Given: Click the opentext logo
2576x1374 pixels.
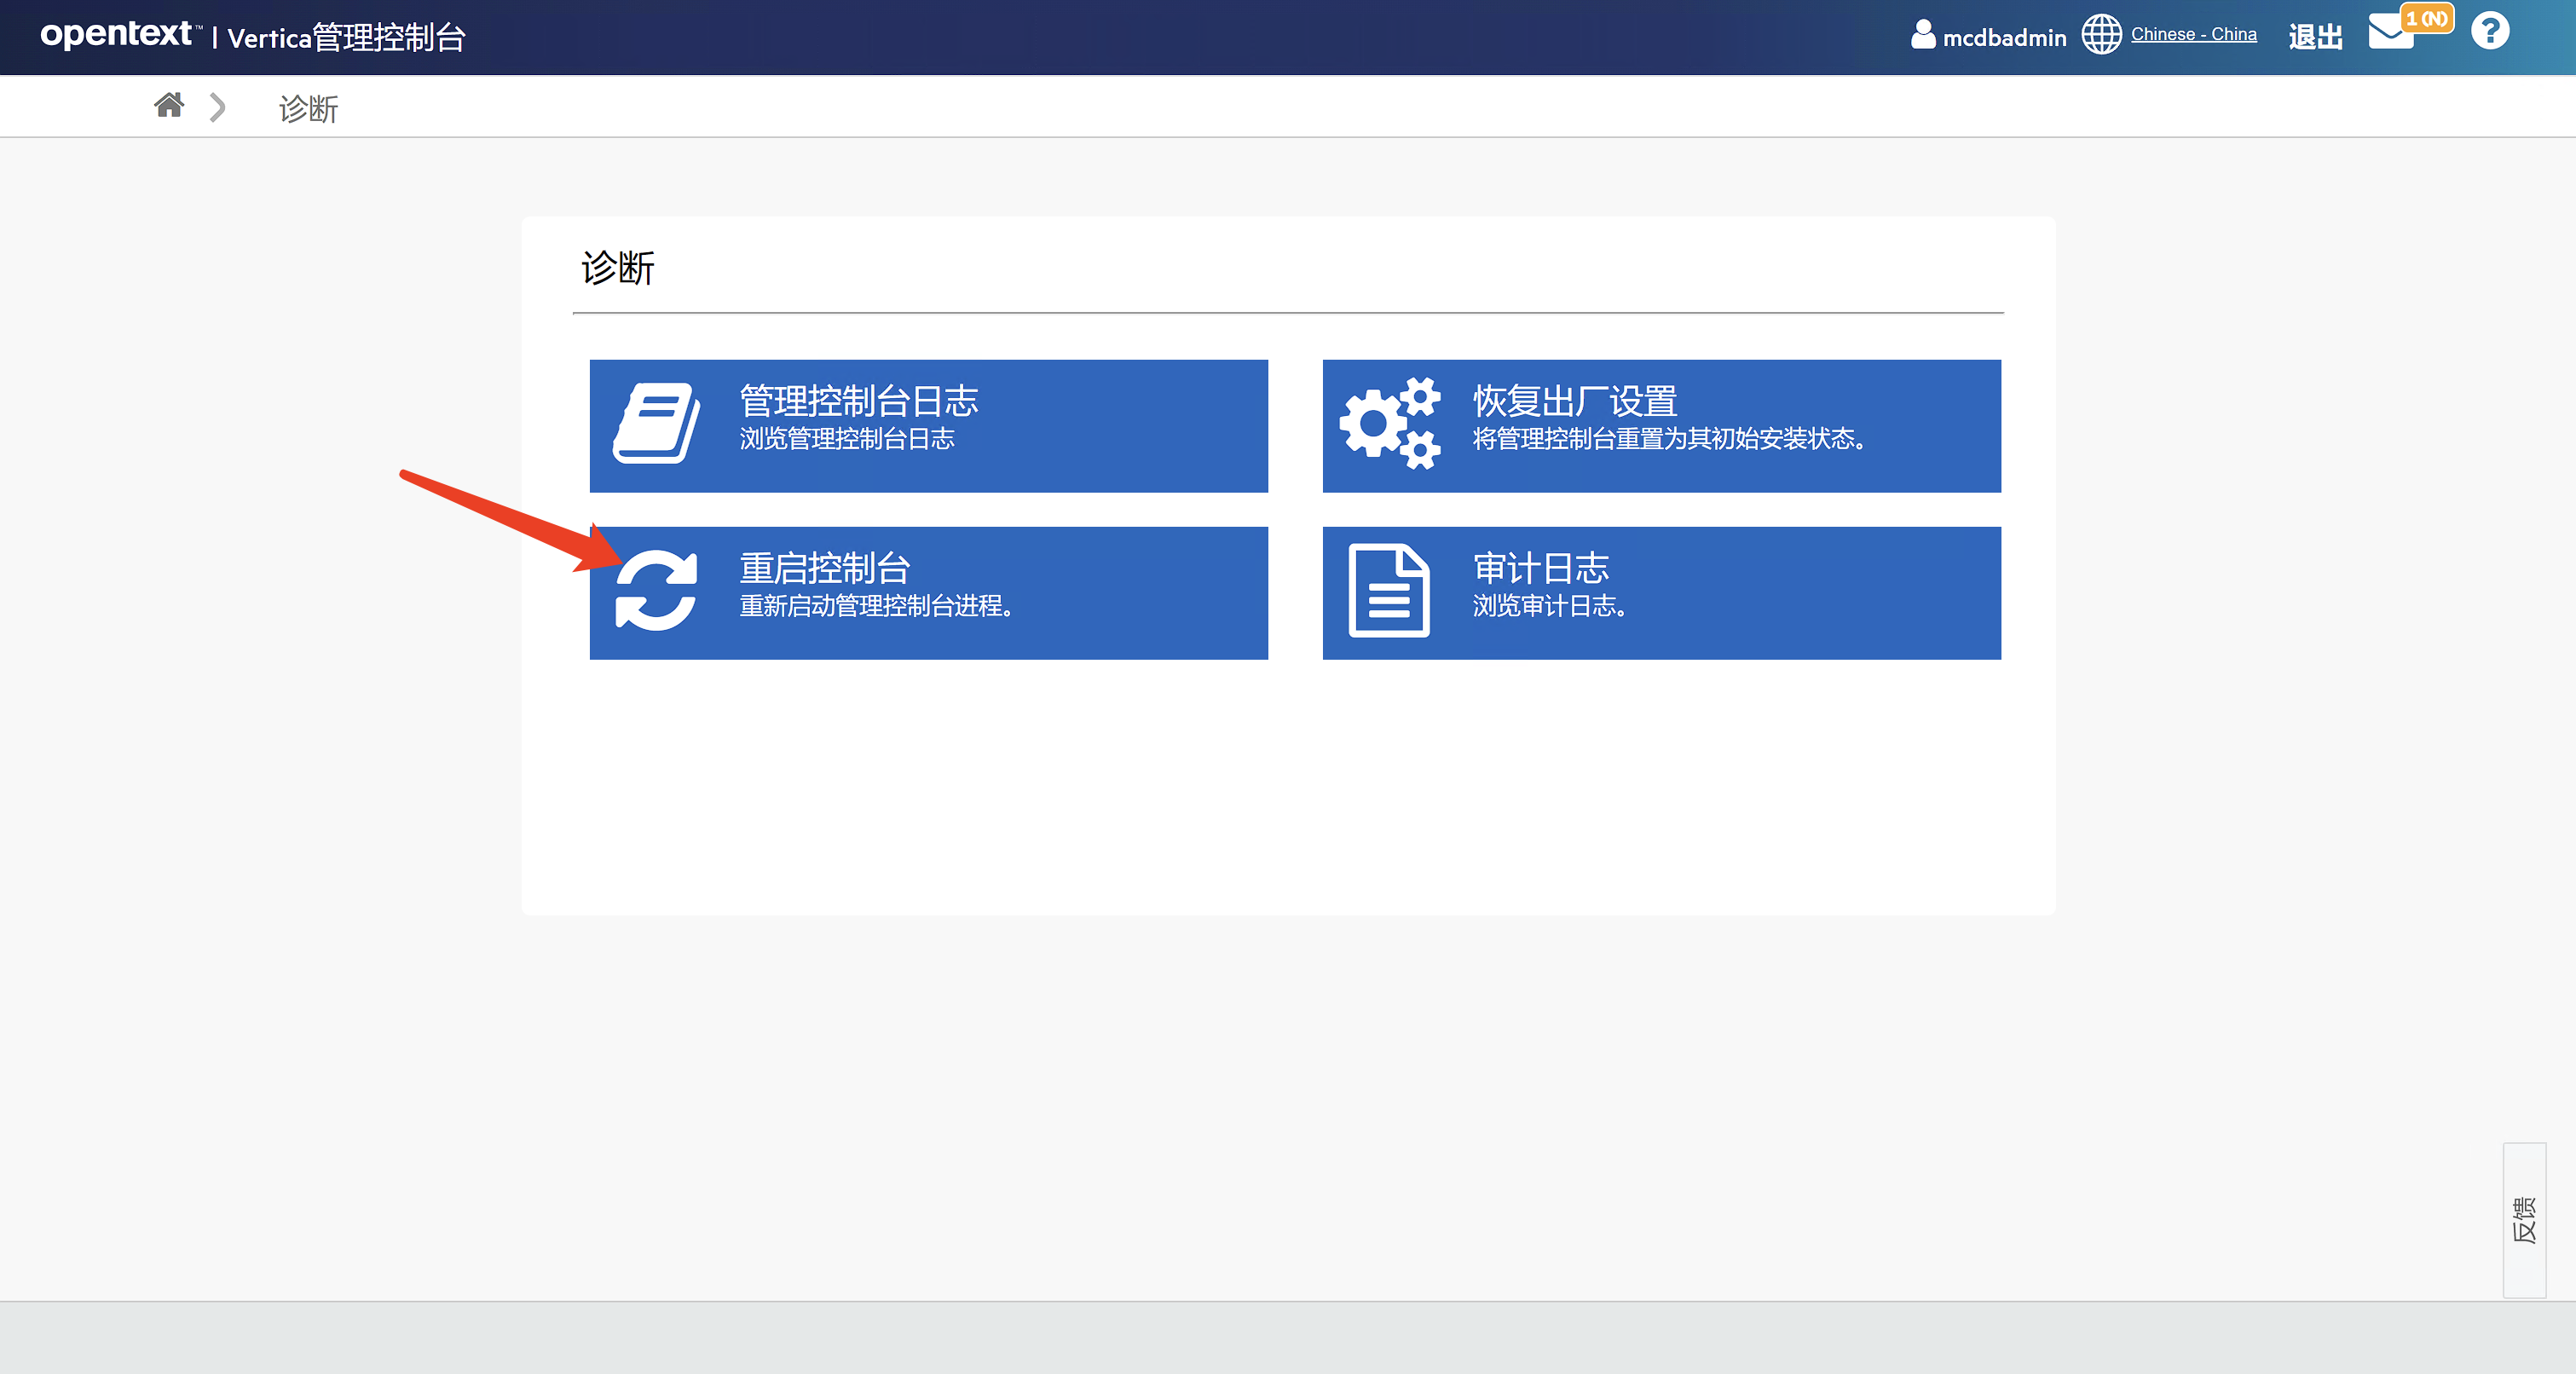Looking at the screenshot, I should tap(115, 35).
